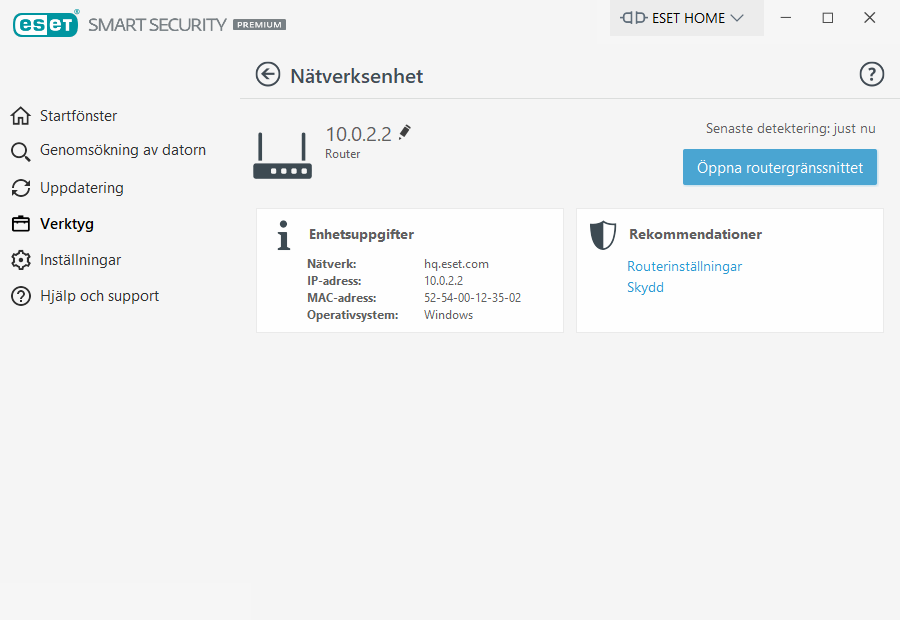
Task: Open the Skydd recommendation link
Action: 645,288
